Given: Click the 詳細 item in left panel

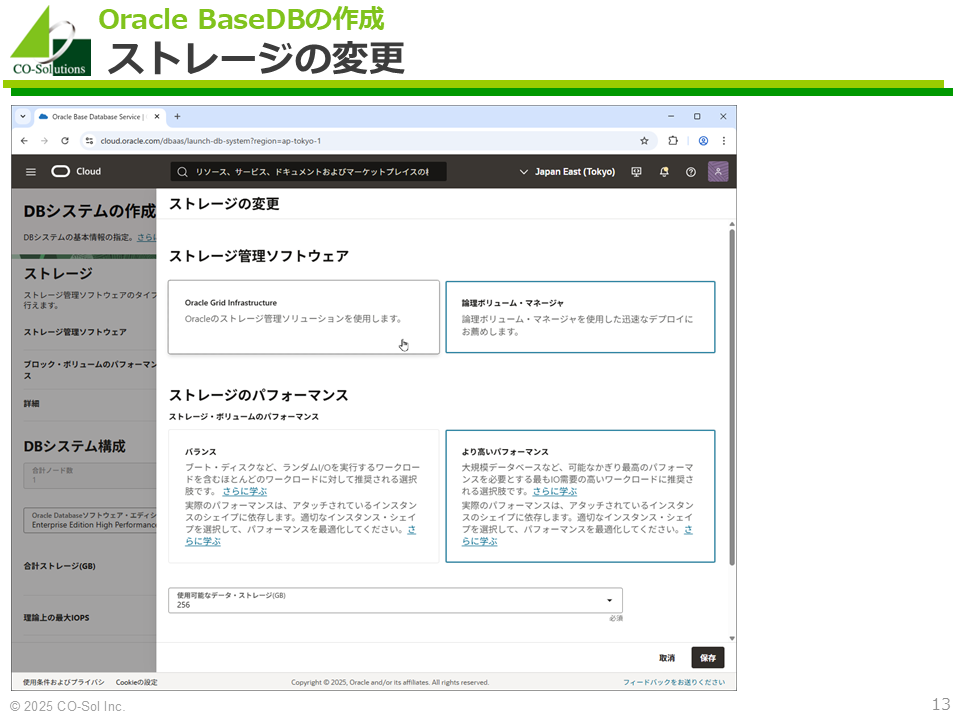Looking at the screenshot, I should [x=31, y=403].
